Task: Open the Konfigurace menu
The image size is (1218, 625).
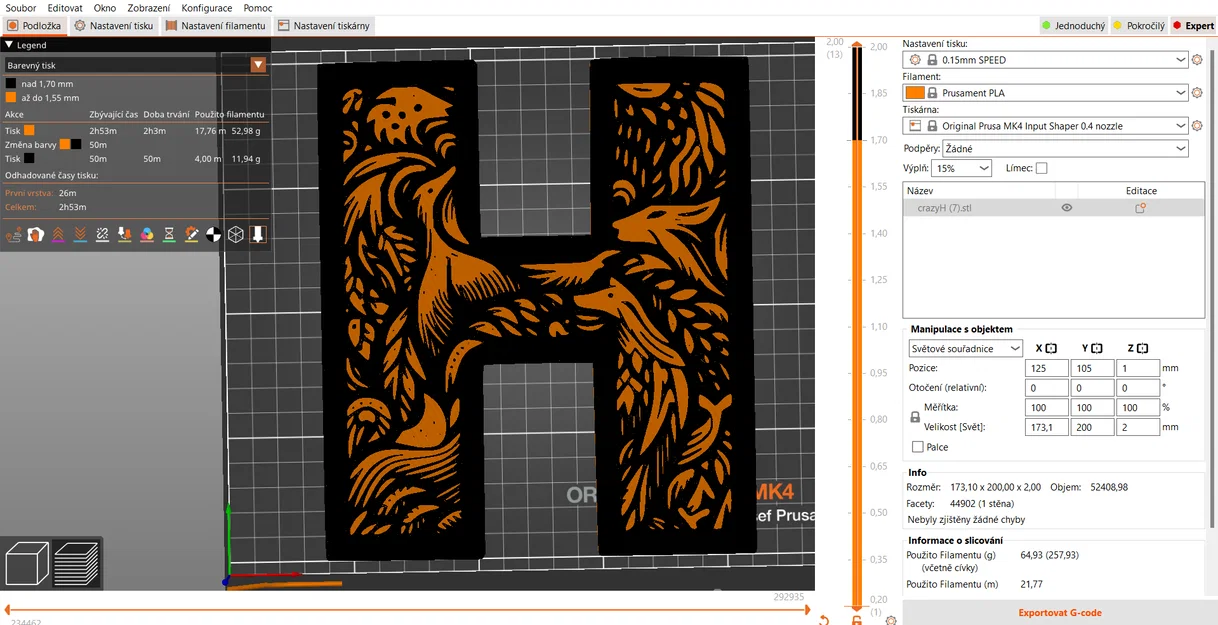Action: click(207, 8)
